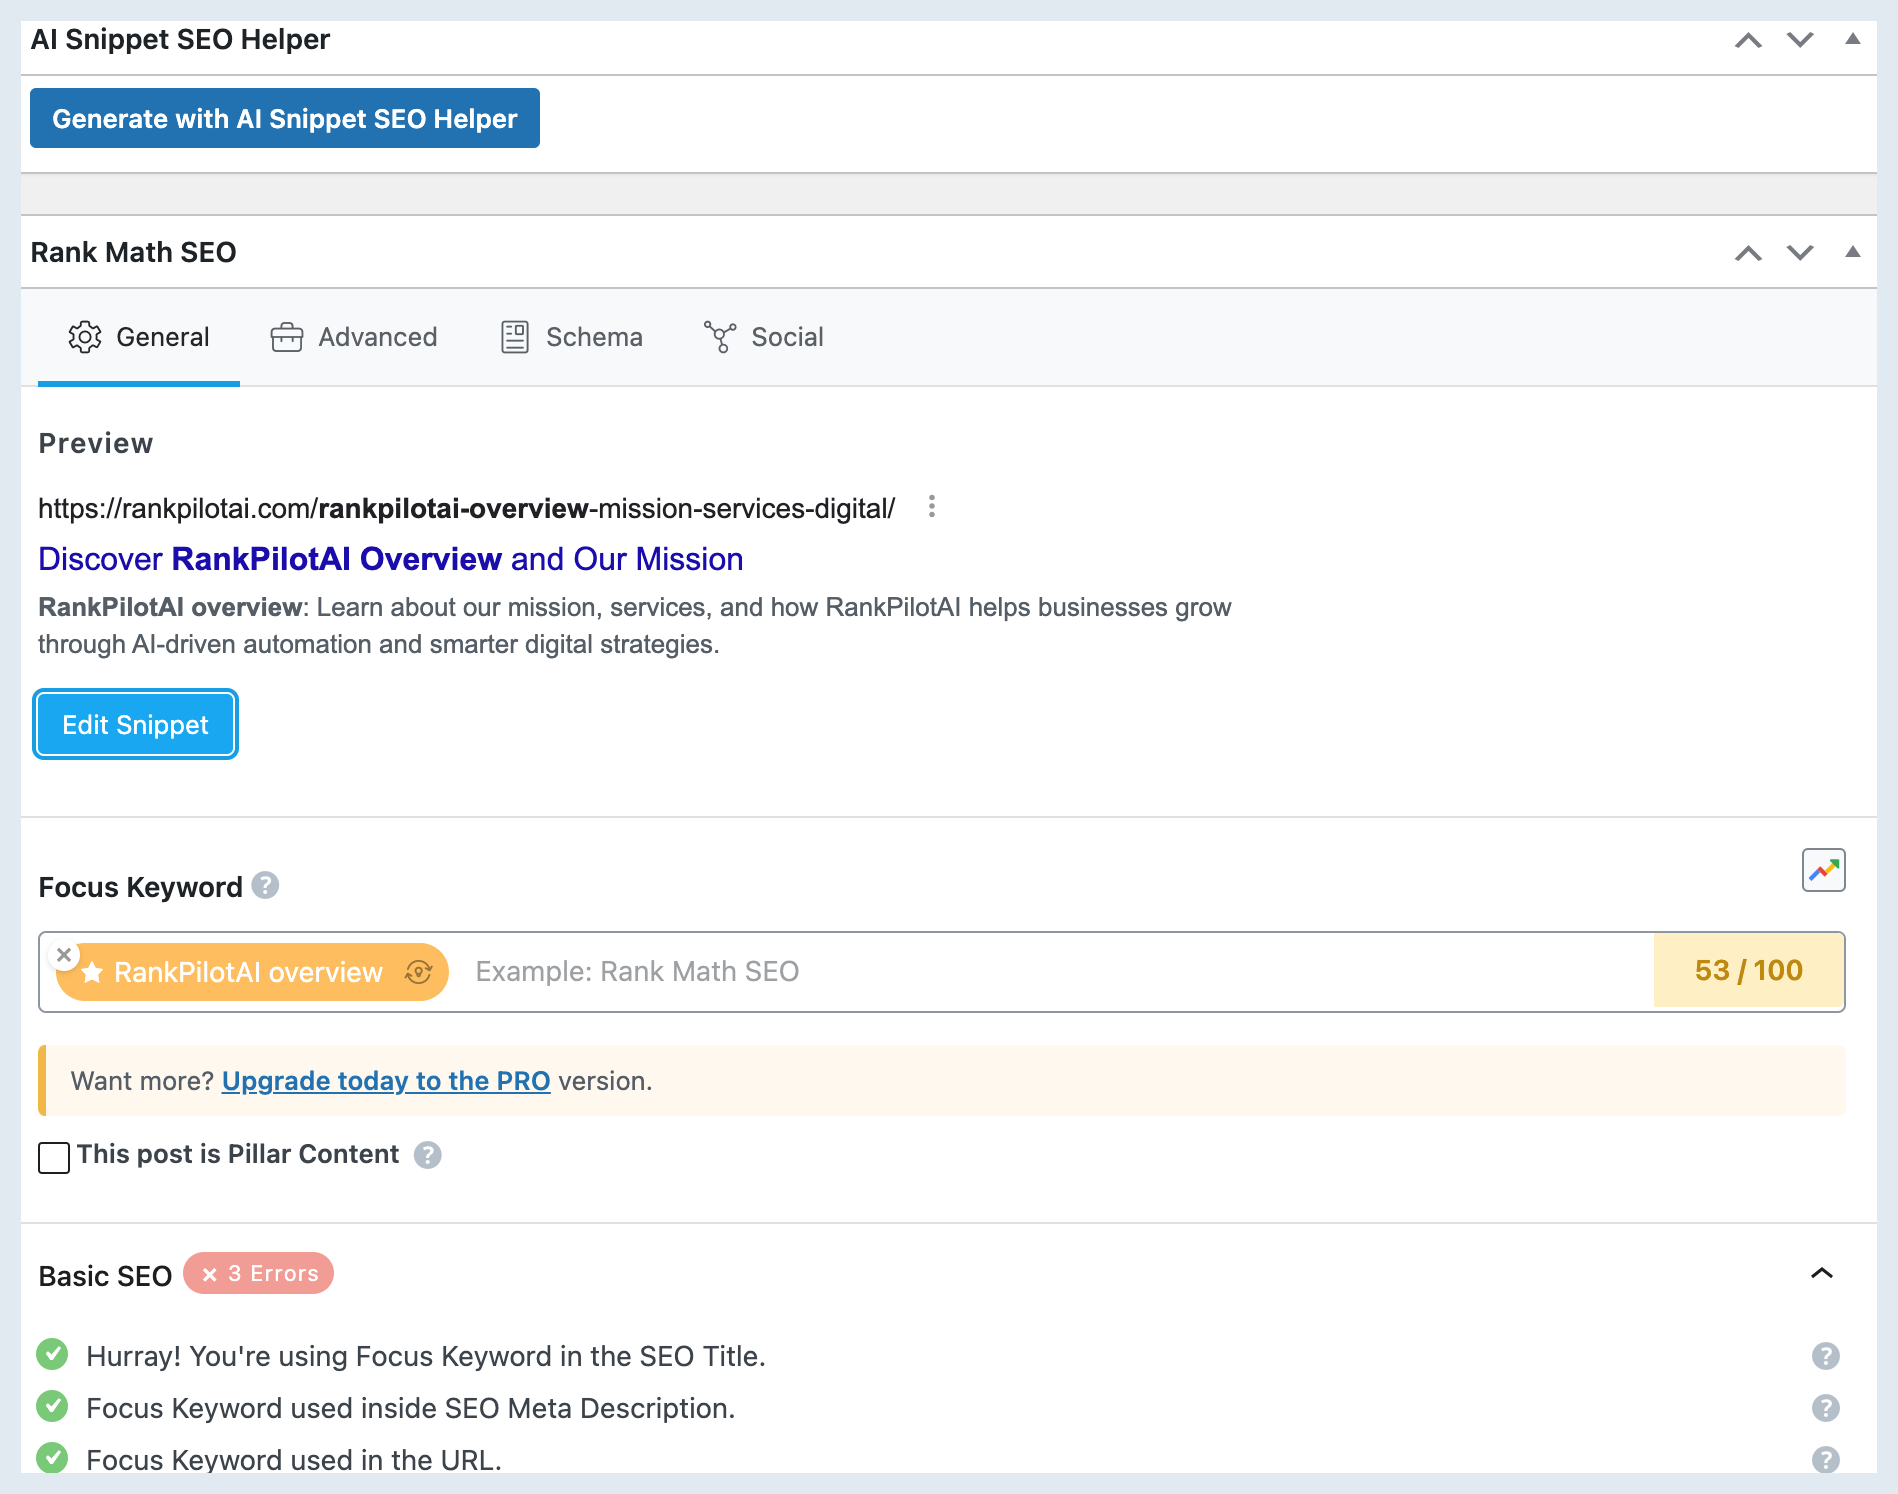Click the preview URL text

coord(467,509)
